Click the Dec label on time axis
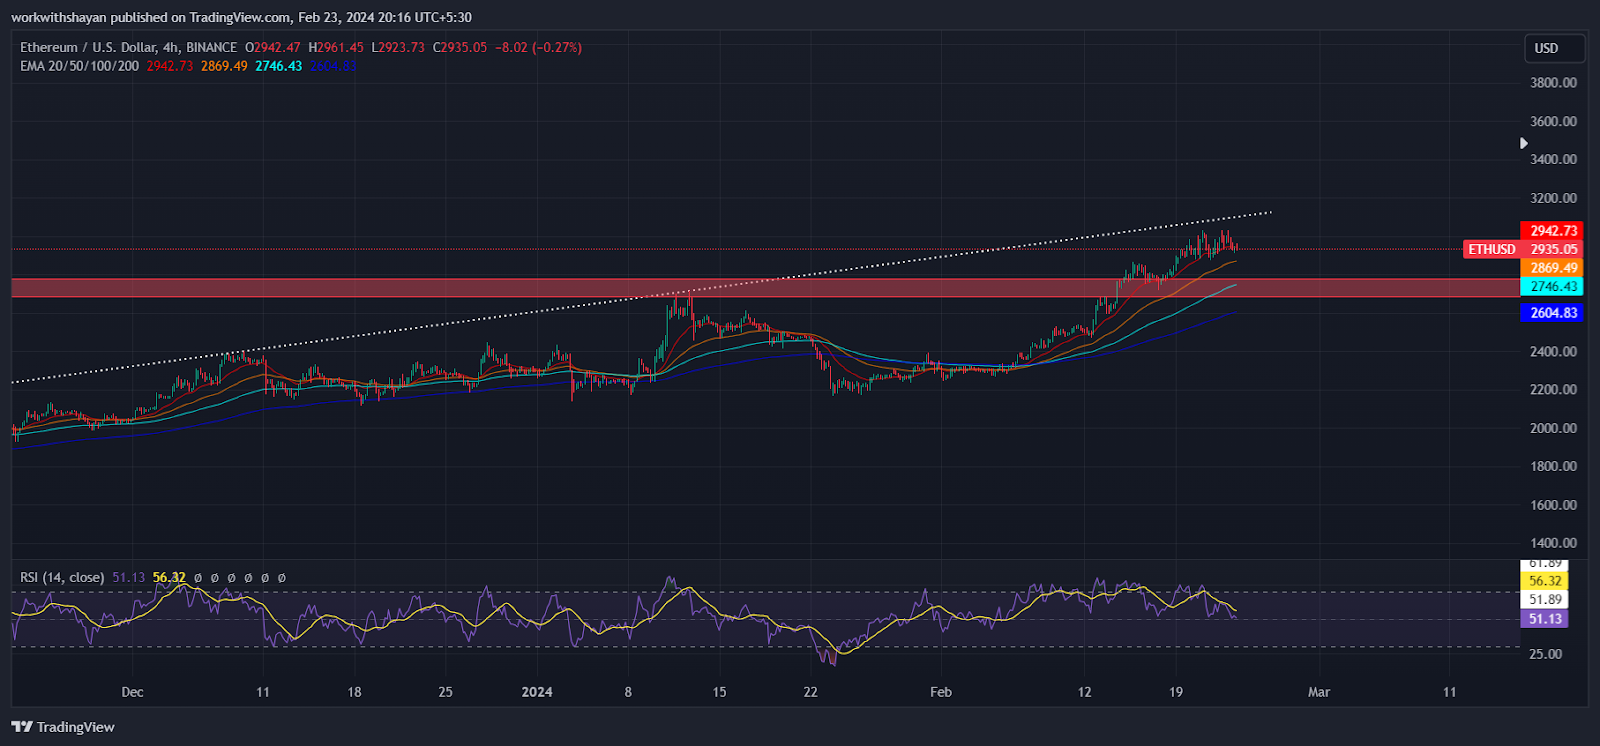Screen dimensions: 1600x746 coord(132,692)
